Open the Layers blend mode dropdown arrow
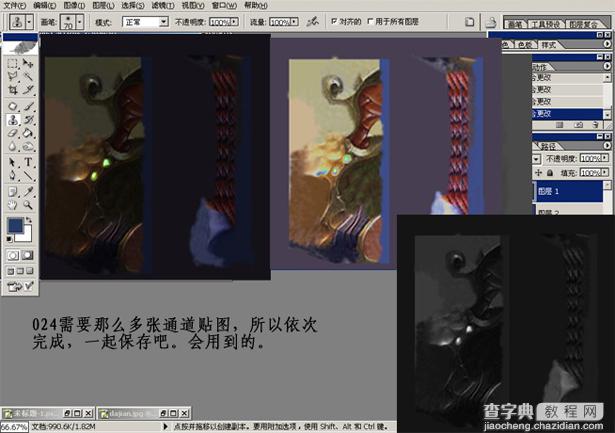This screenshot has height=433, width=615. coord(536,158)
